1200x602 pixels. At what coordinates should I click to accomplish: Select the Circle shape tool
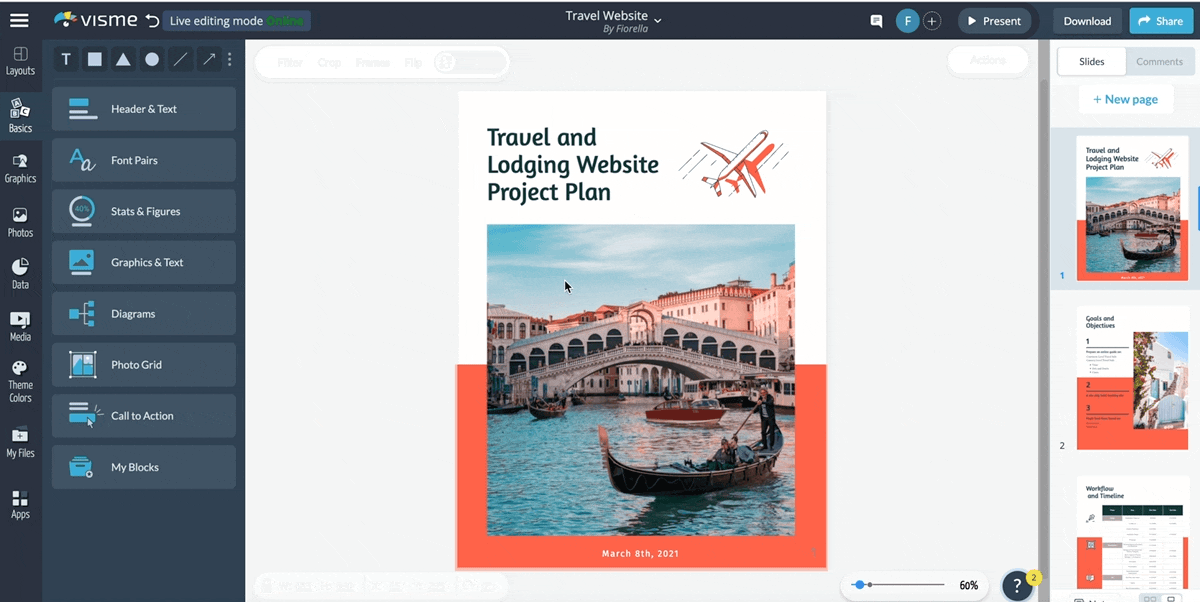pos(151,59)
